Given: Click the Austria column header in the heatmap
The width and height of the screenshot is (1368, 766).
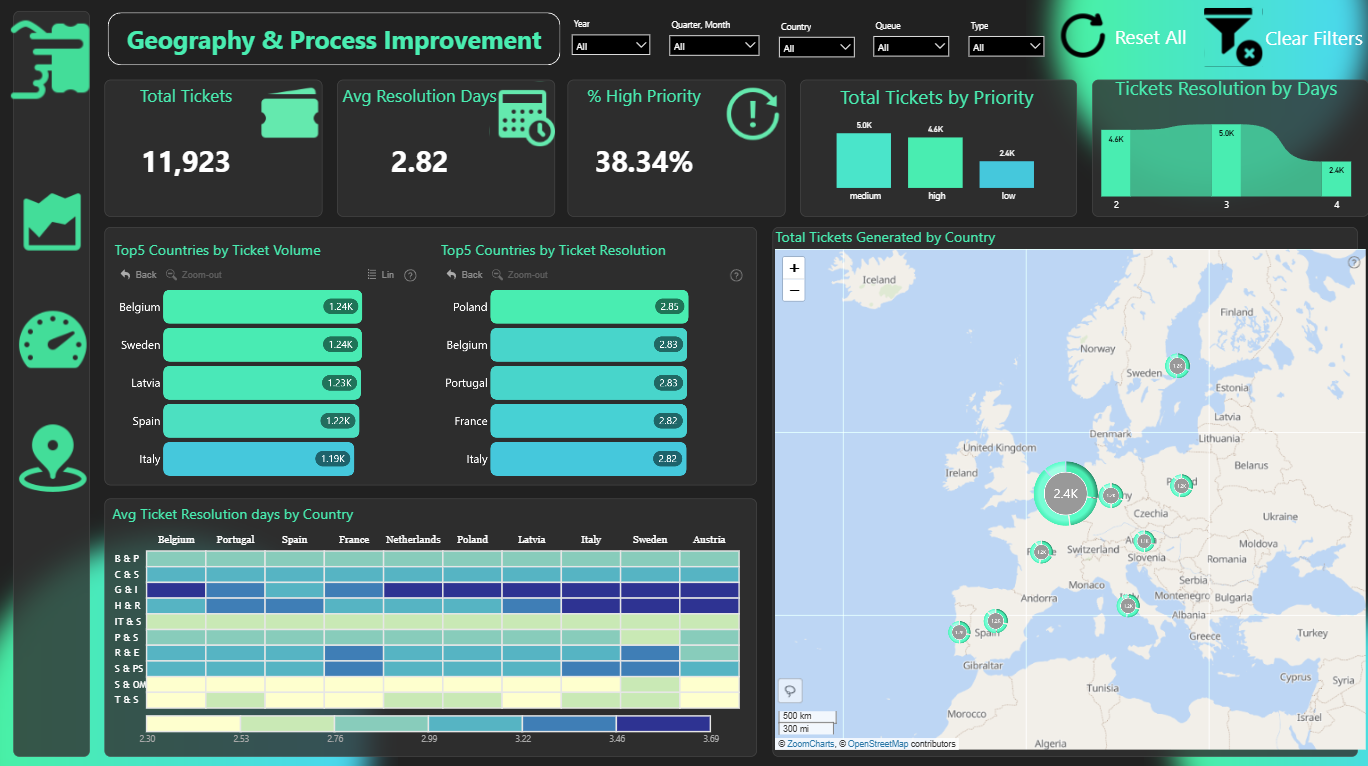Looking at the screenshot, I should (x=709, y=540).
